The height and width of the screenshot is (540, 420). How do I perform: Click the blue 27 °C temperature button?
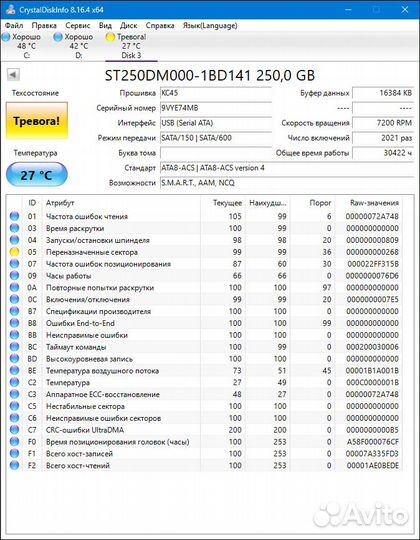click(x=37, y=175)
